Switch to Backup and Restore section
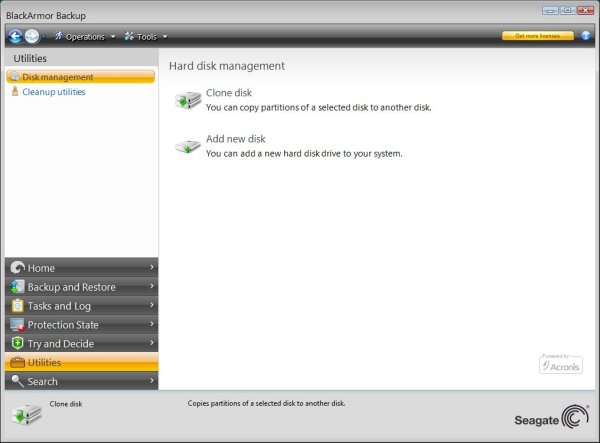The height and width of the screenshot is (443, 600). coord(82,287)
